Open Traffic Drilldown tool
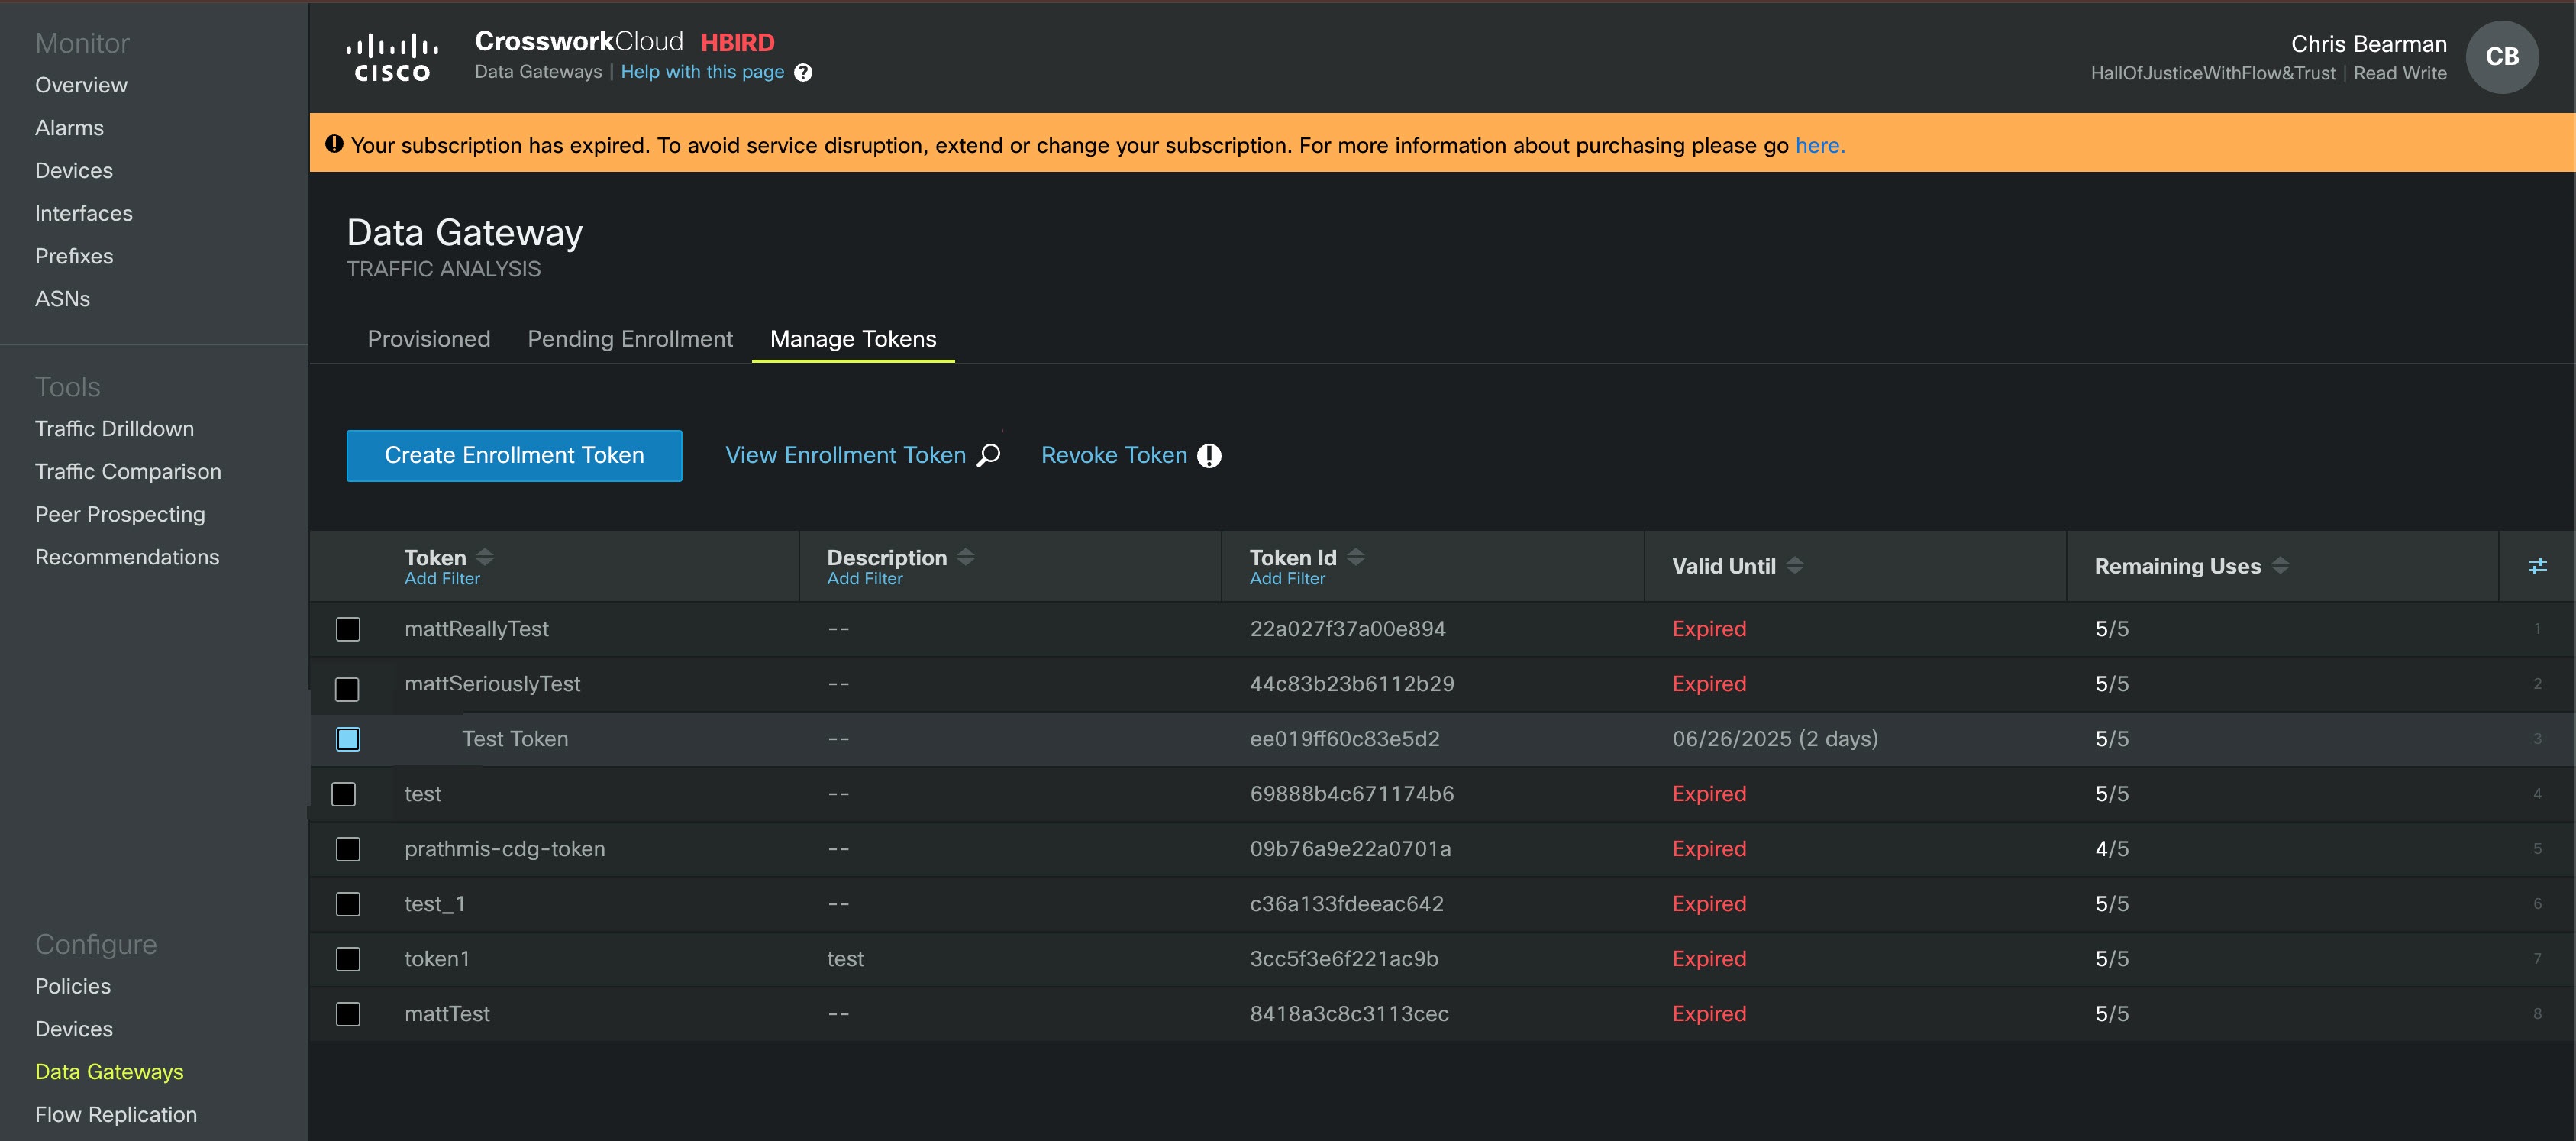Screen dimensions: 2576x1141 point(115,429)
